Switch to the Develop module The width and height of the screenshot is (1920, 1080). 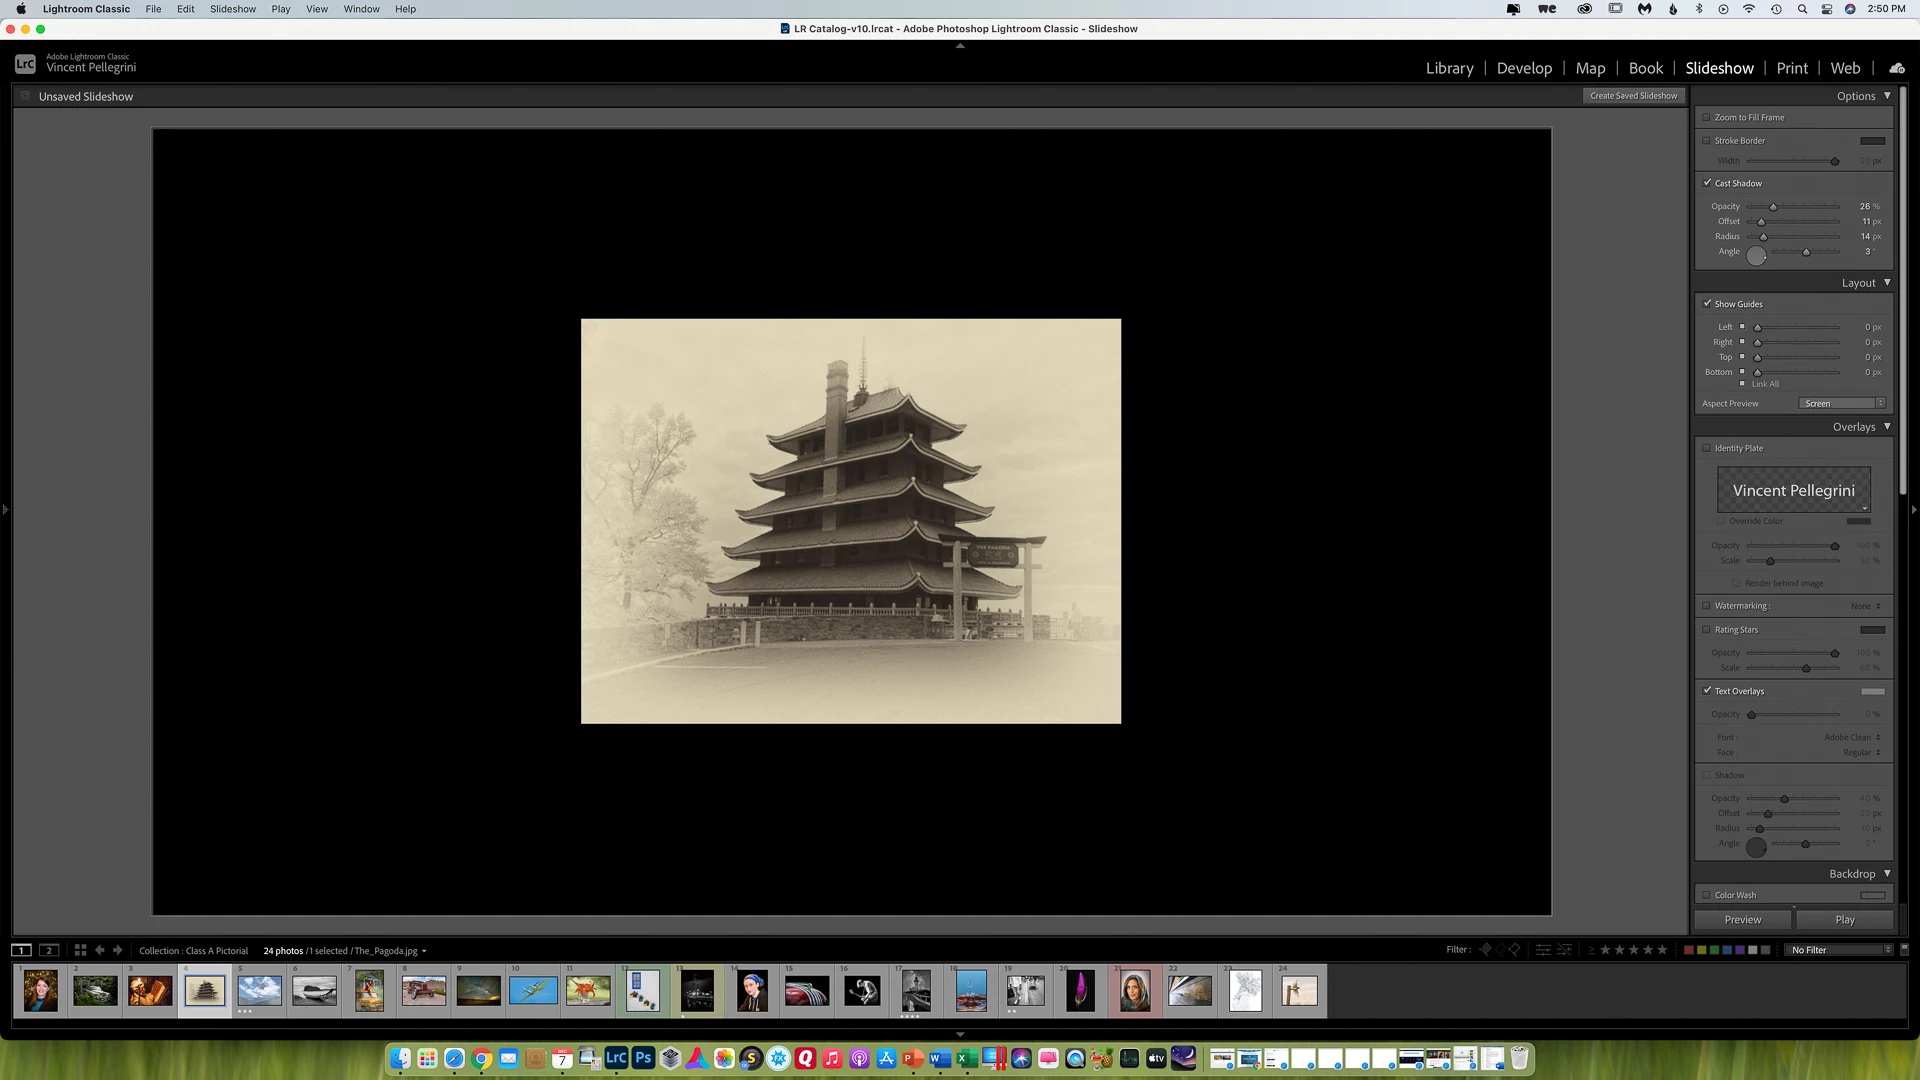point(1524,68)
